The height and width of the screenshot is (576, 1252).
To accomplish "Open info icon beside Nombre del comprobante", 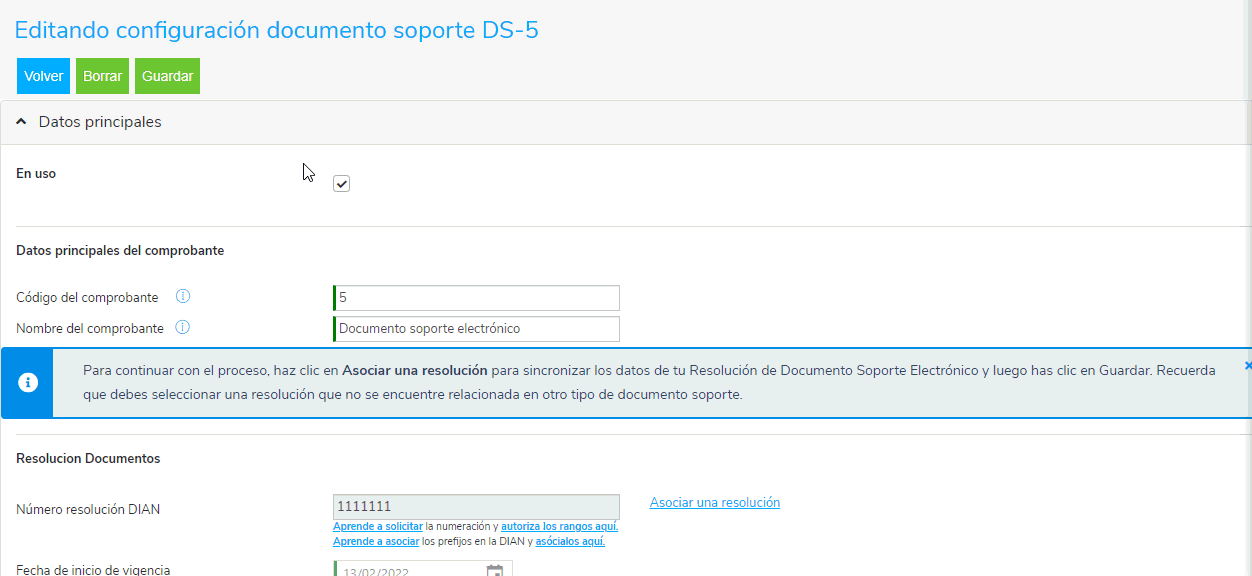I will (183, 328).
